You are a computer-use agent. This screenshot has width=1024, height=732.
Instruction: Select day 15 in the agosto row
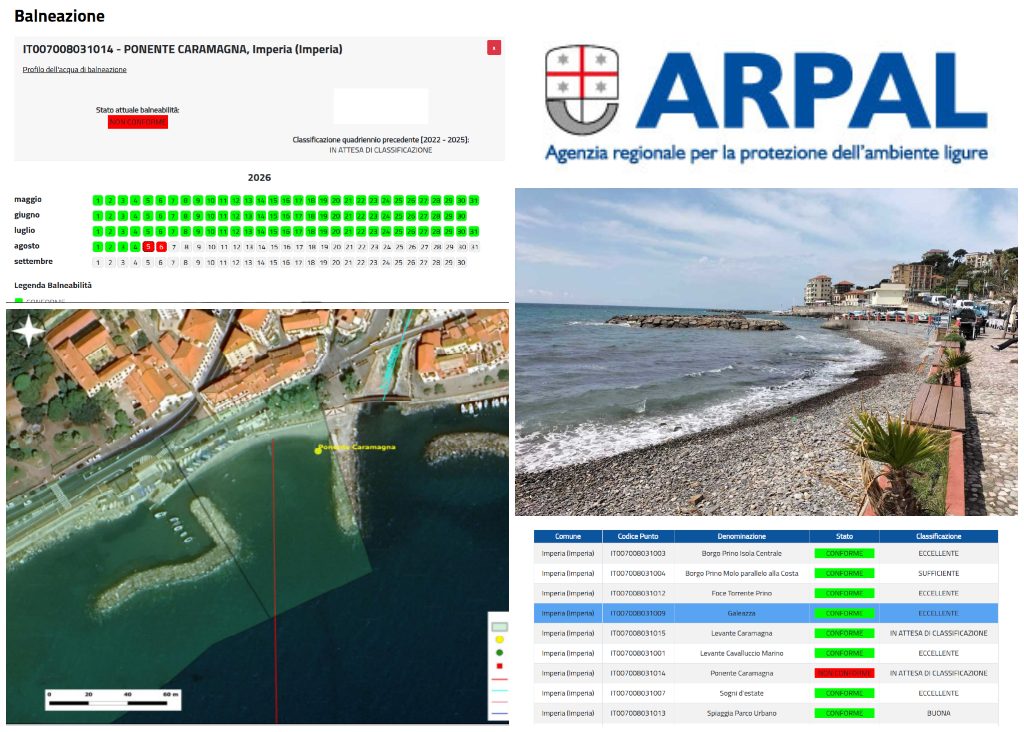click(274, 247)
